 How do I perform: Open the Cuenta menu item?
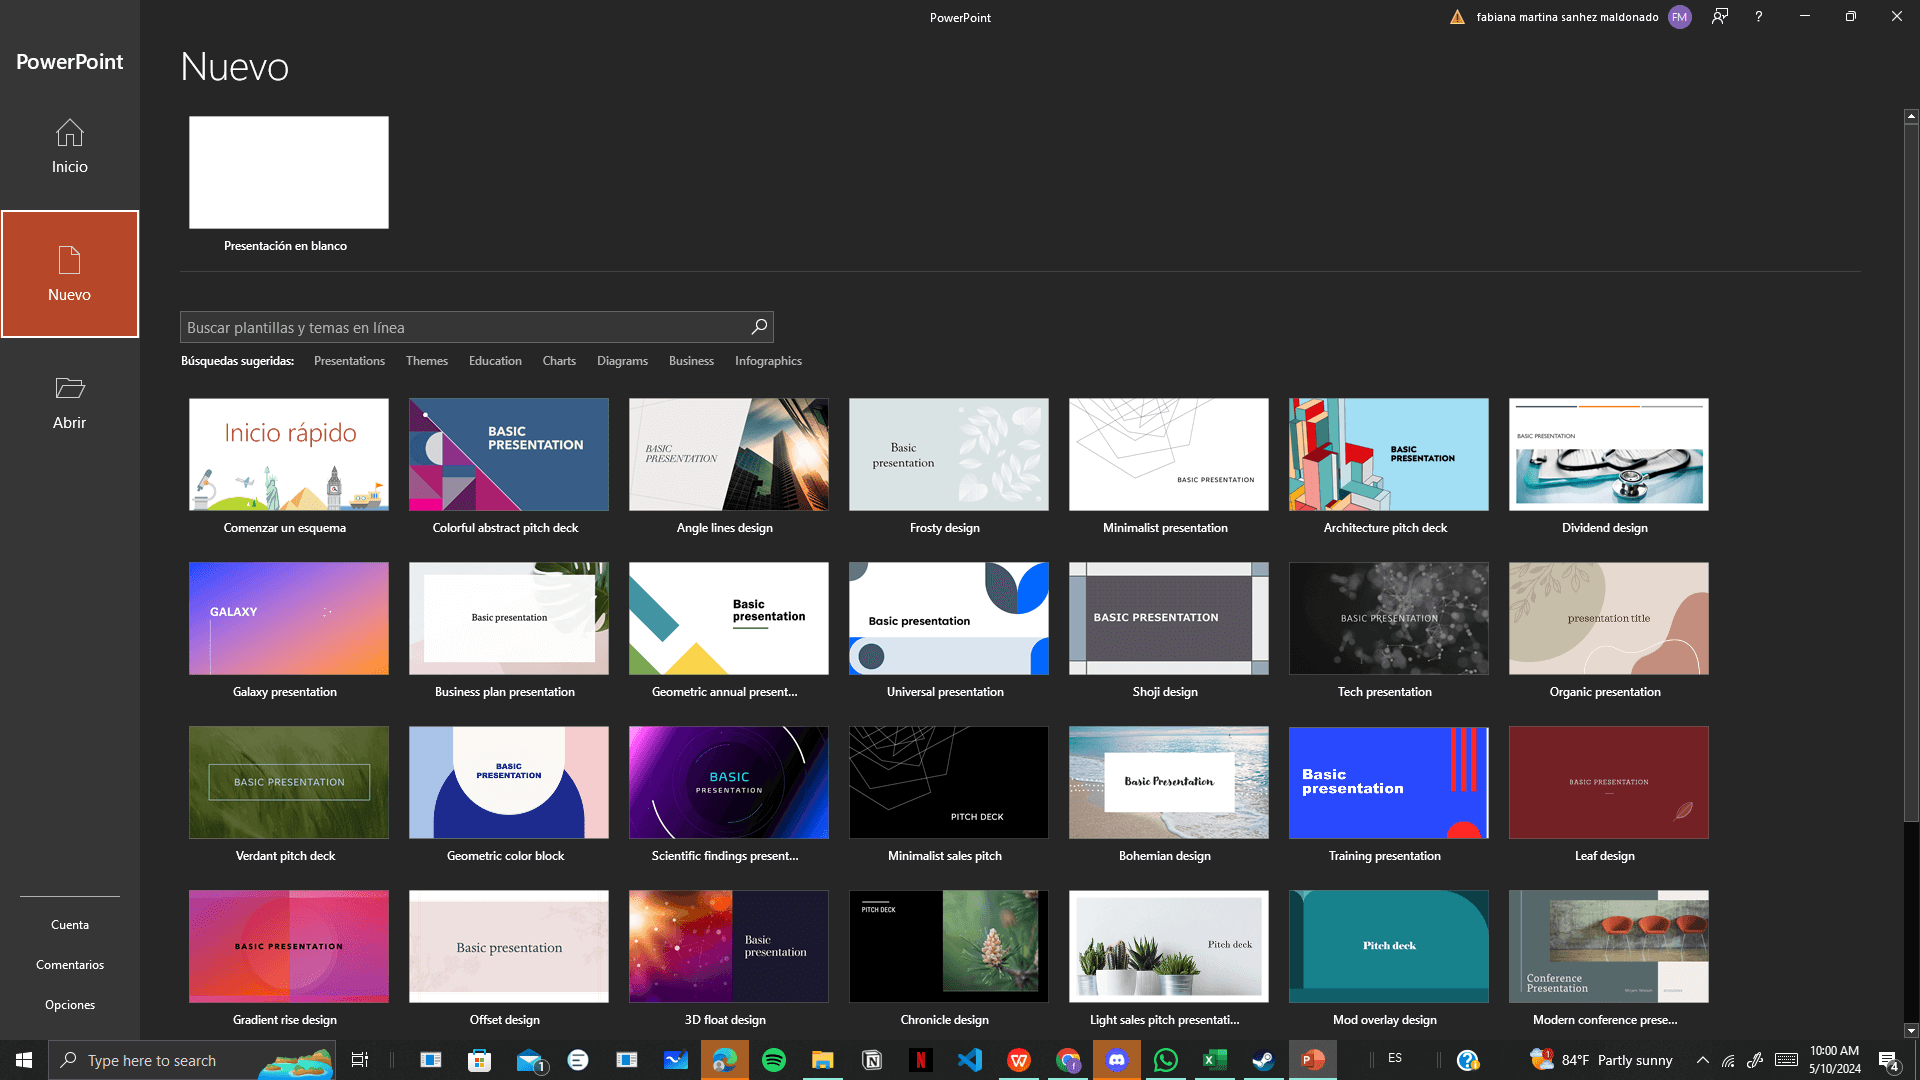click(70, 925)
